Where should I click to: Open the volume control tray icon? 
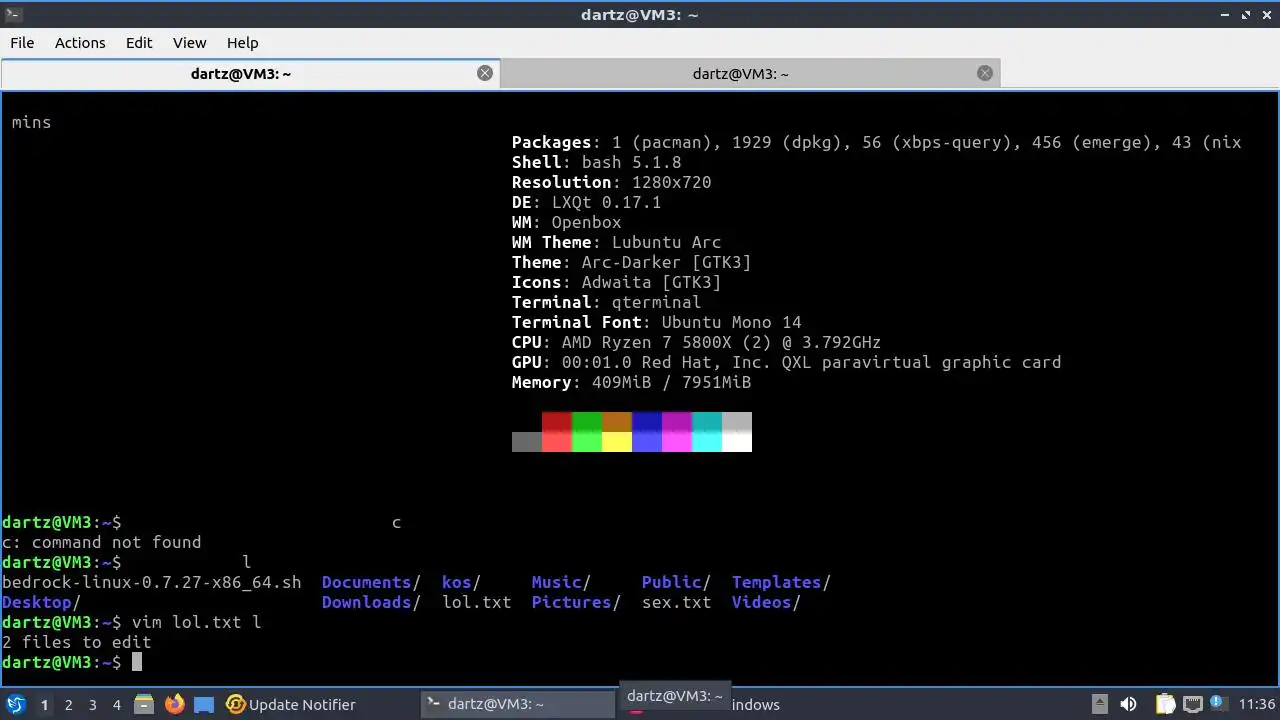[x=1128, y=704]
